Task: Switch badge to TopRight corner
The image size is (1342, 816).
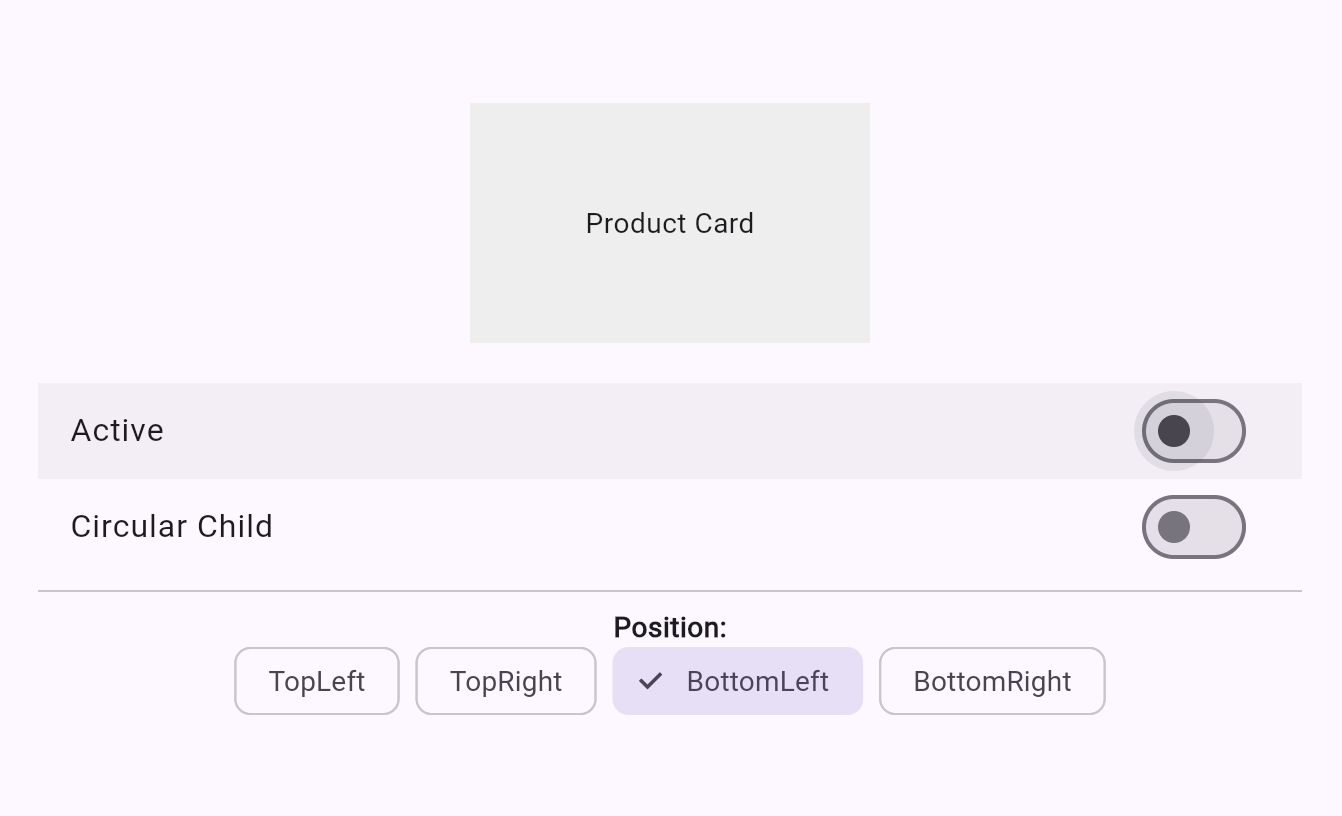Action: [505, 681]
